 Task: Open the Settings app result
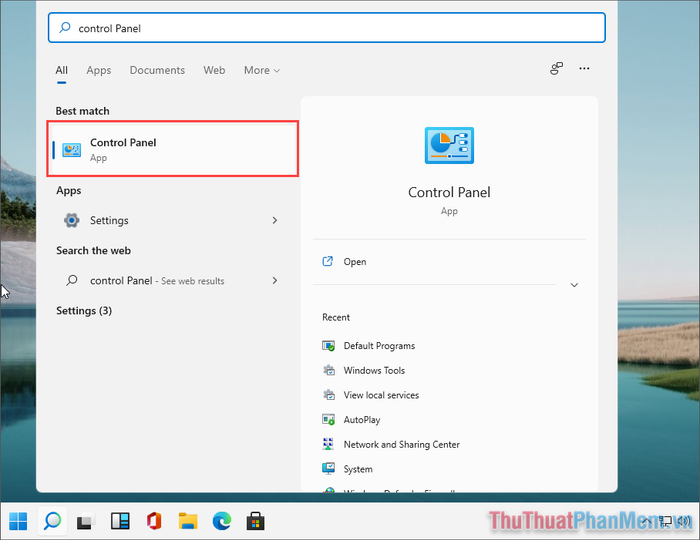coord(172,220)
